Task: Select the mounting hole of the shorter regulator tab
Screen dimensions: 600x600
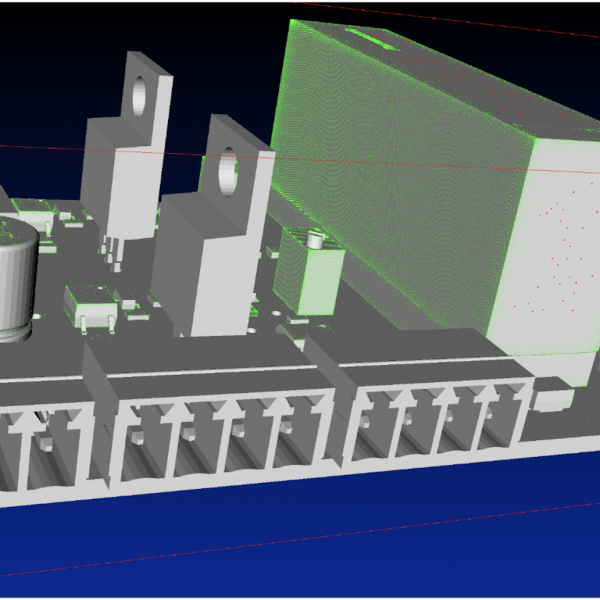Action: point(228,172)
